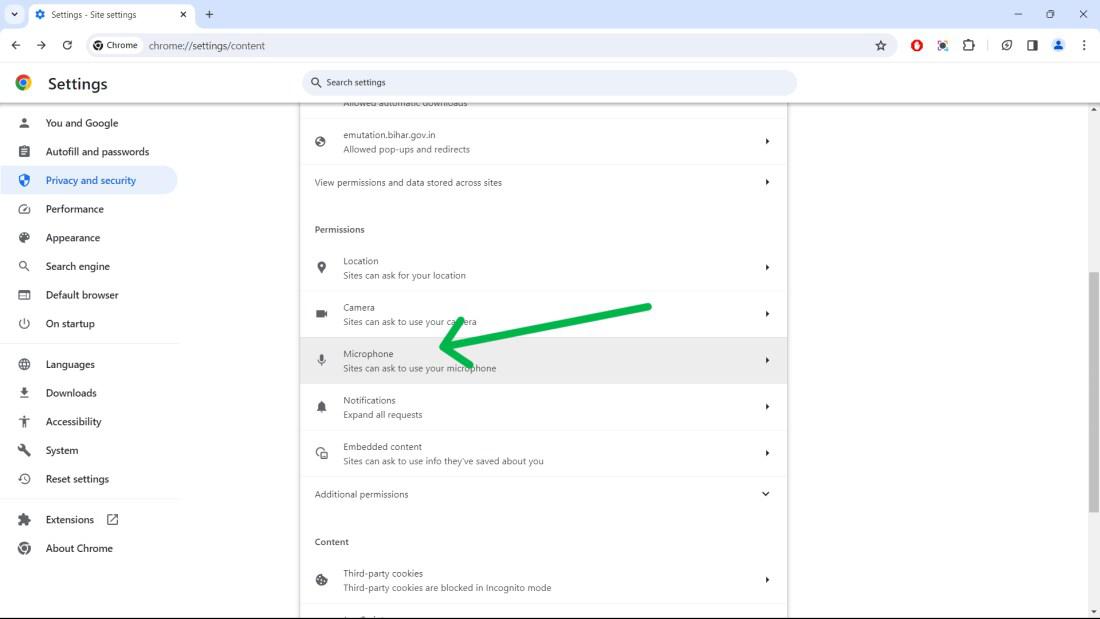Click the Chrome logo beside Settings
Image resolution: width=1100 pixels, height=619 pixels.
click(23, 83)
